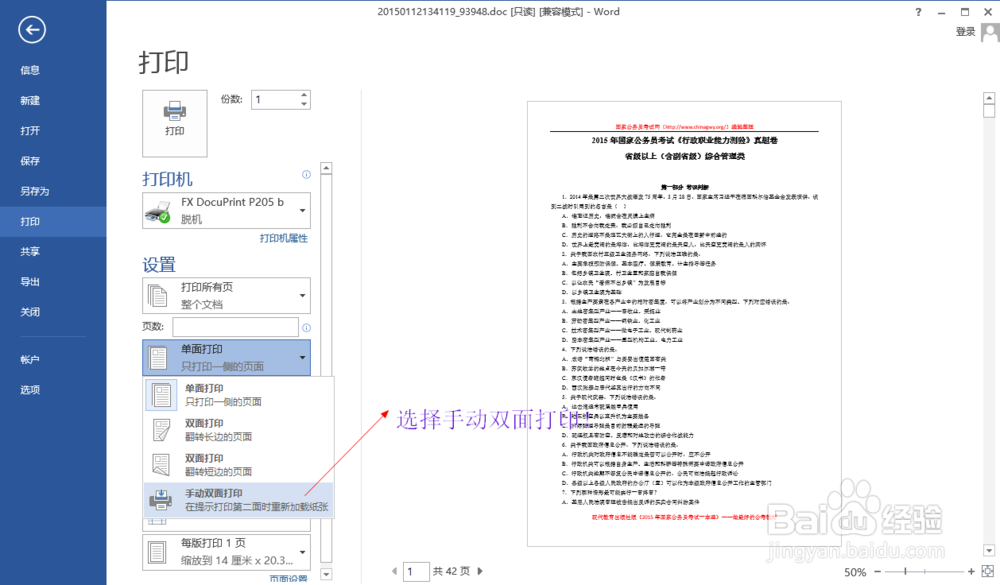1000x585 pixels.
Task: Open the 打印机属性 link
Action: tap(284, 238)
